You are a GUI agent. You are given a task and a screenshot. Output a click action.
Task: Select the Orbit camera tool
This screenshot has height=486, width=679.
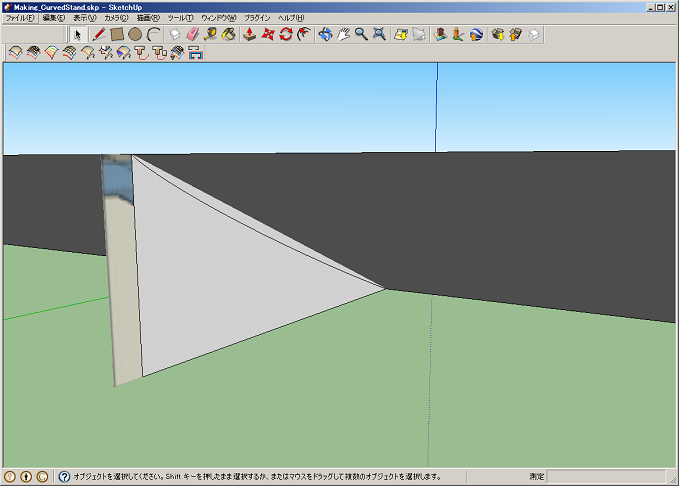click(x=325, y=34)
